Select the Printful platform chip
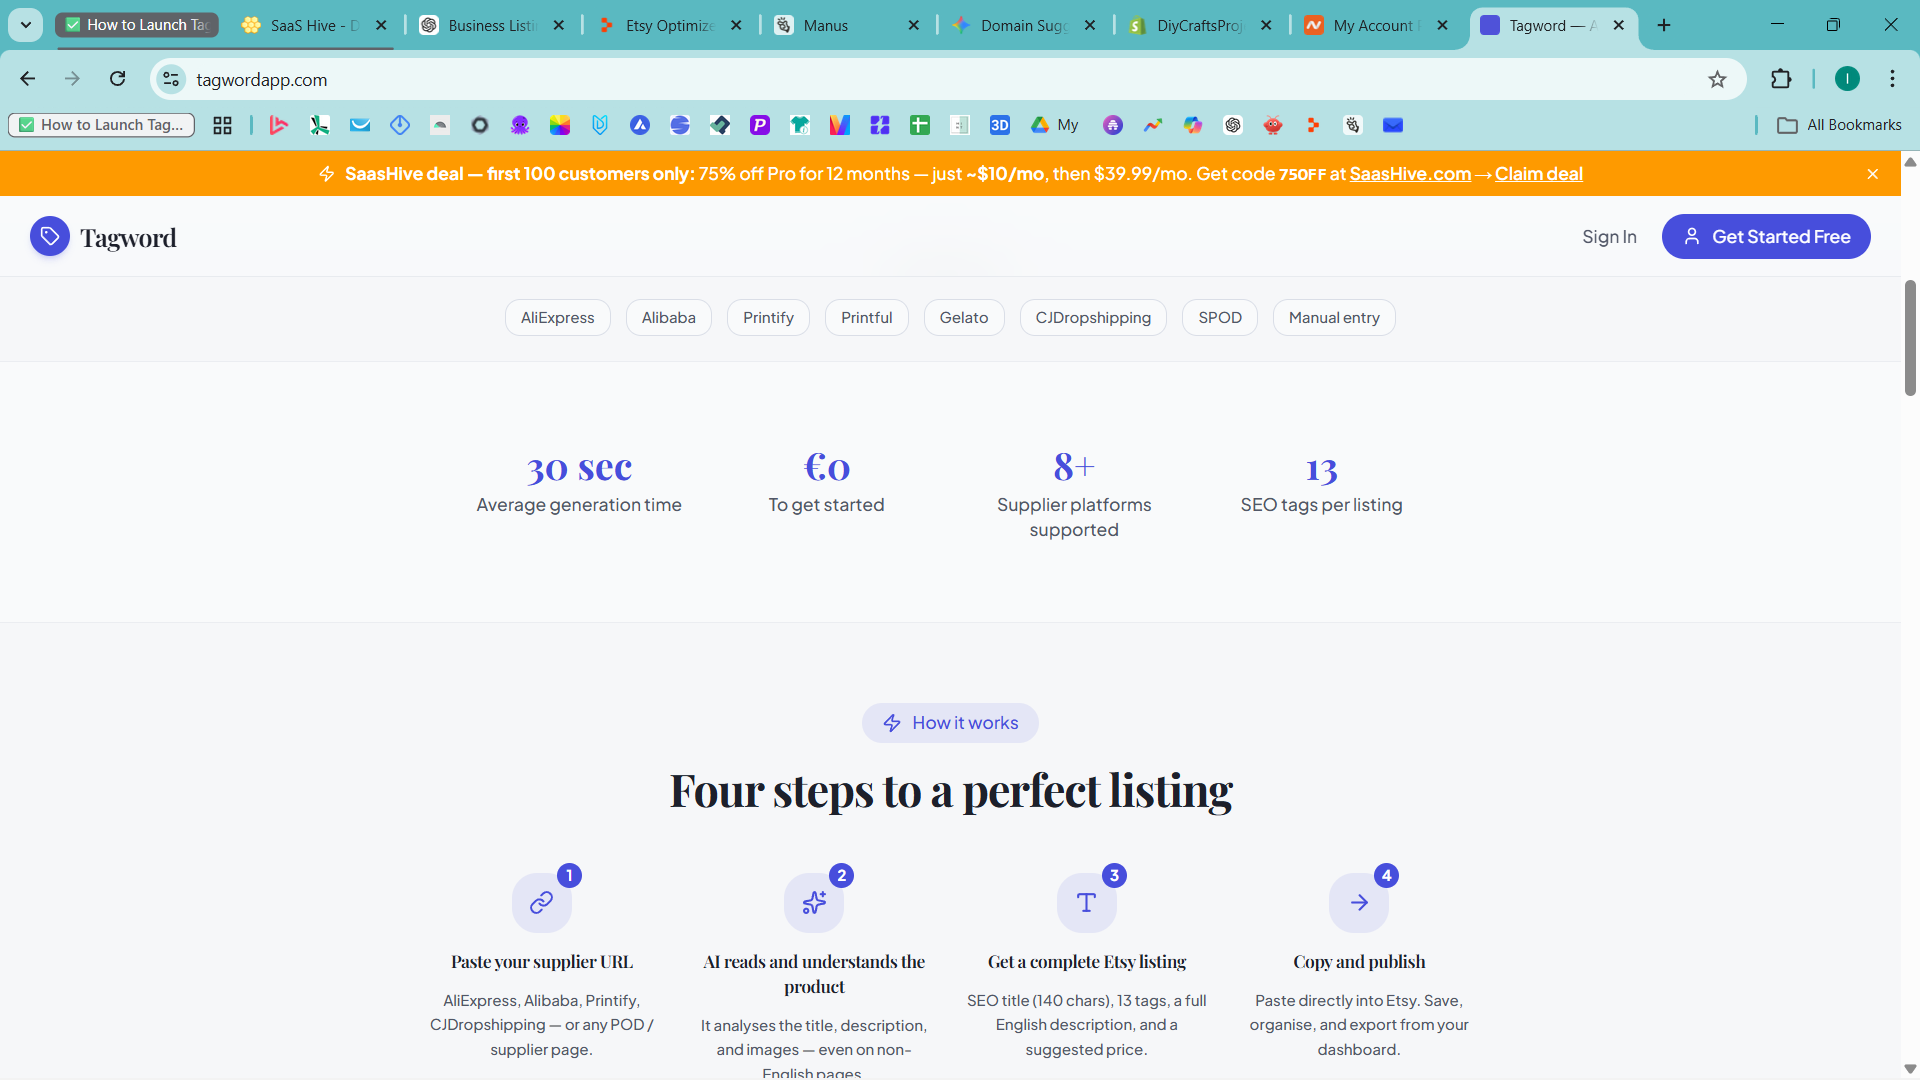This screenshot has height=1080, width=1920. pos(866,318)
